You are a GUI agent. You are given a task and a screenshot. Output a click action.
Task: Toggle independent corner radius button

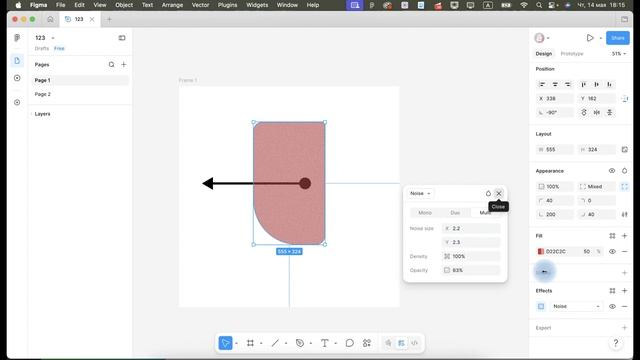pyautogui.click(x=624, y=187)
